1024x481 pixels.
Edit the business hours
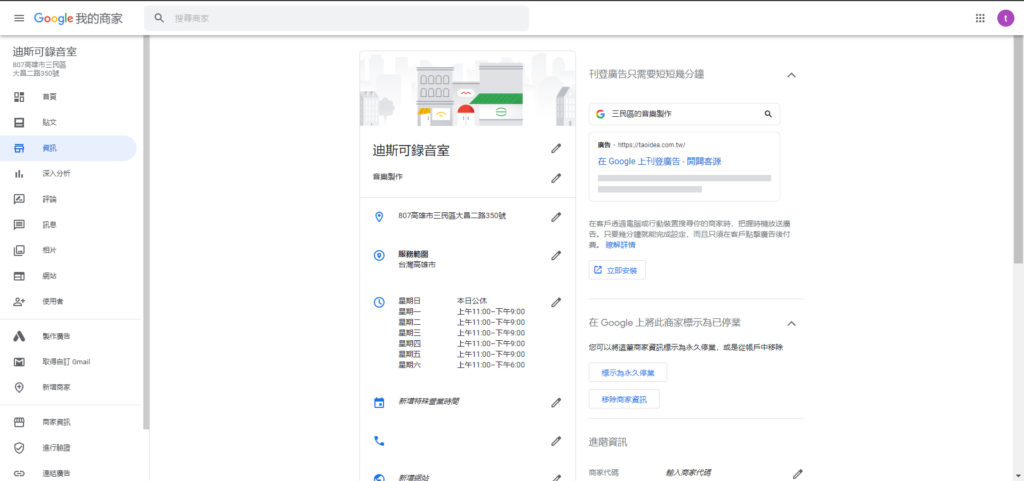pos(556,301)
